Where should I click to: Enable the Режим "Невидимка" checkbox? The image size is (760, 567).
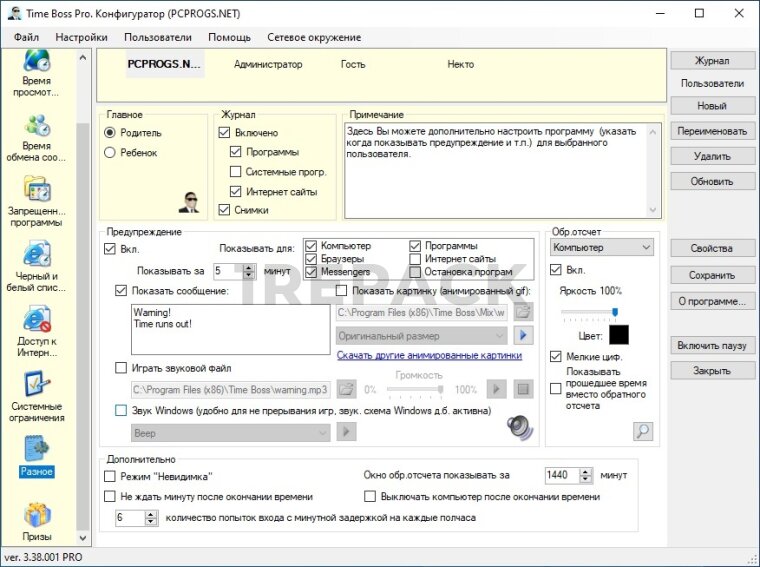[110, 476]
